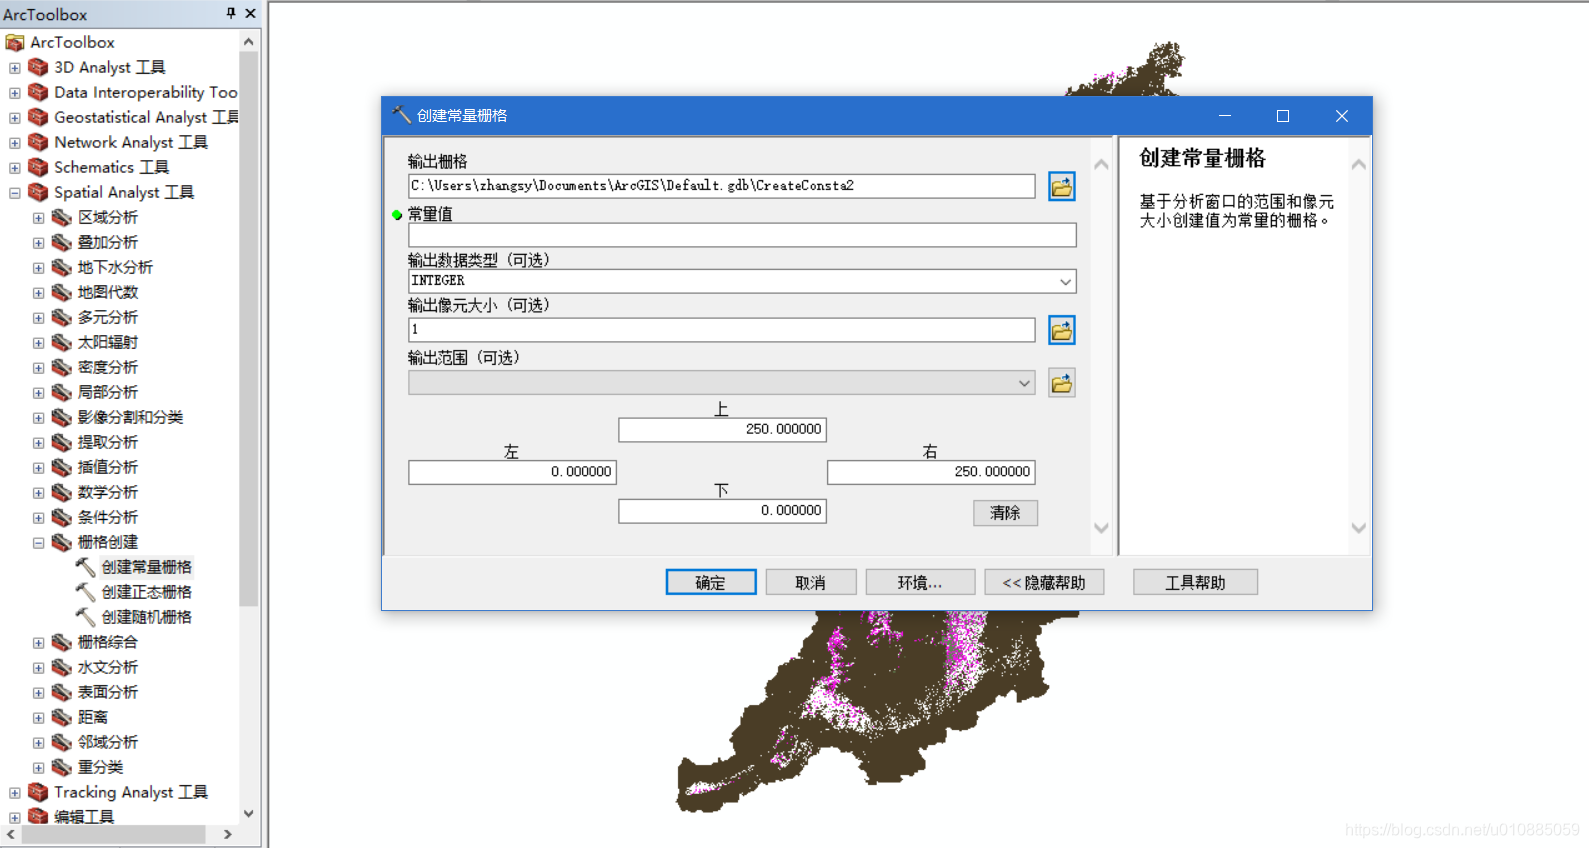1589x848 pixels.
Task: Browse for output raster folder icon
Action: coord(1061,187)
